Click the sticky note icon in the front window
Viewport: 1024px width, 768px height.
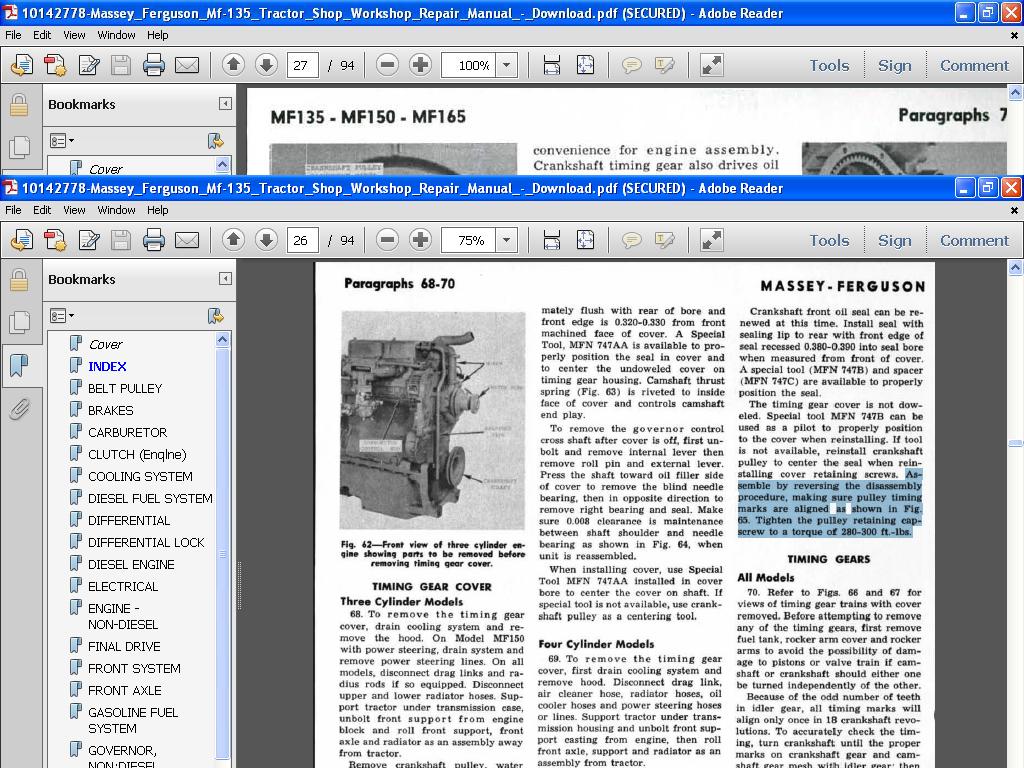point(631,240)
